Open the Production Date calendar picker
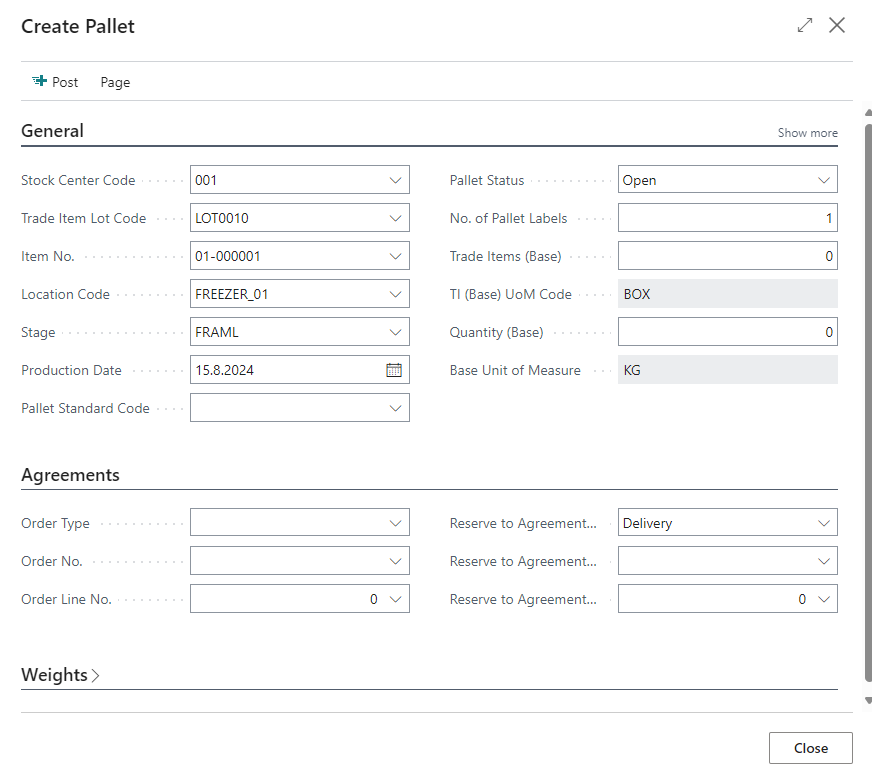This screenshot has width=872, height=780. click(394, 370)
